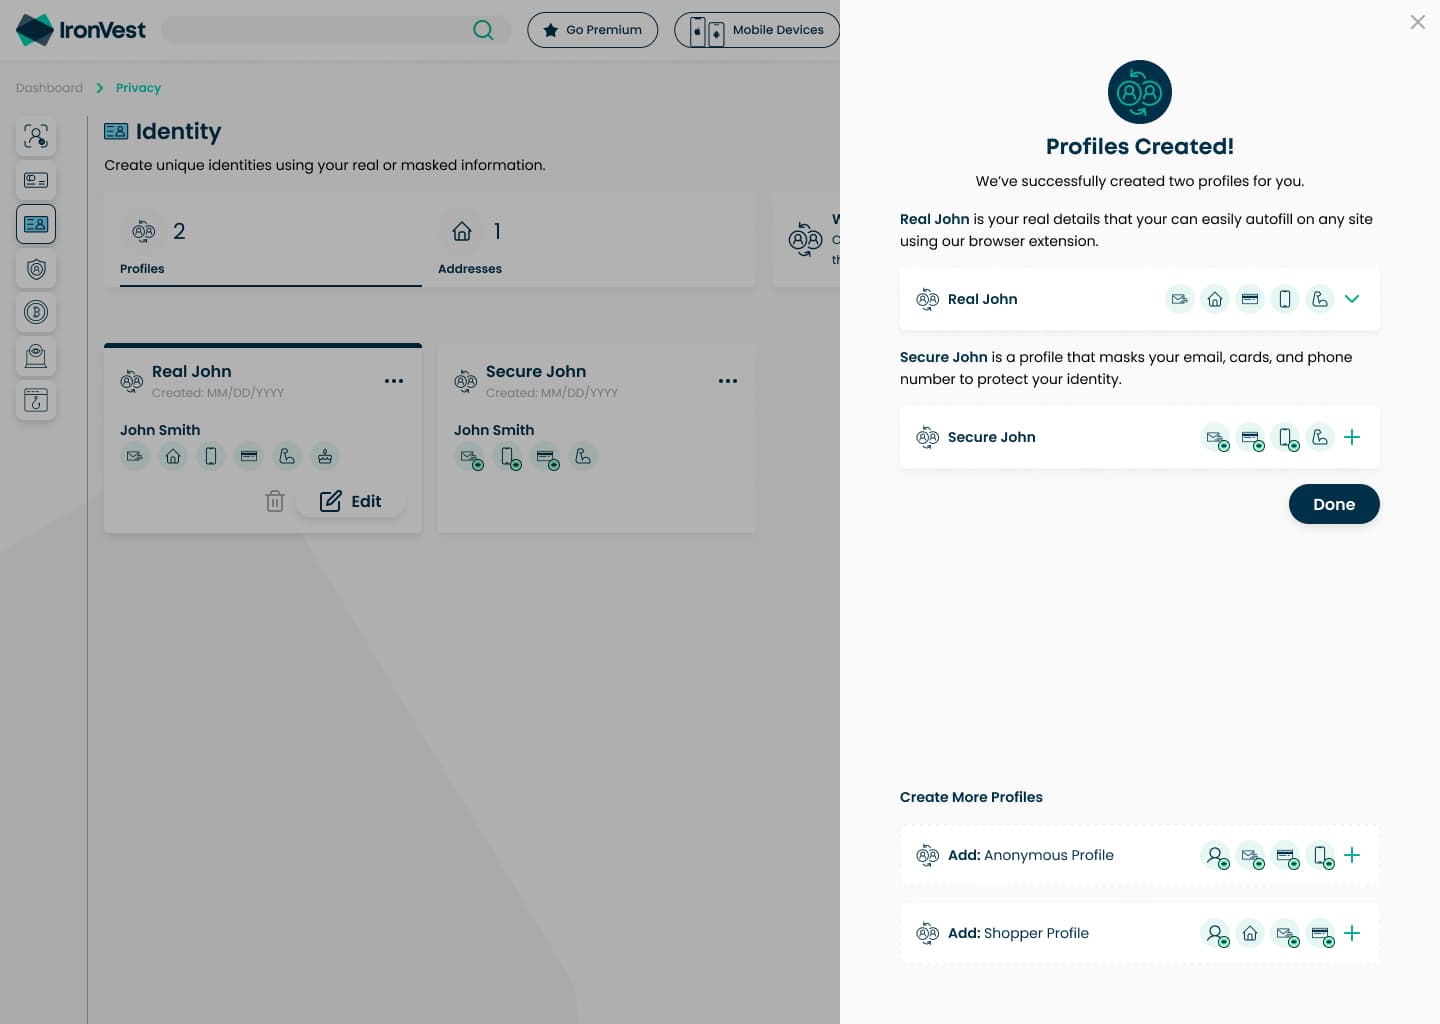The width and height of the screenshot is (1440, 1024).
Task: Click Add: Shopper Profile label
Action: 1018,933
